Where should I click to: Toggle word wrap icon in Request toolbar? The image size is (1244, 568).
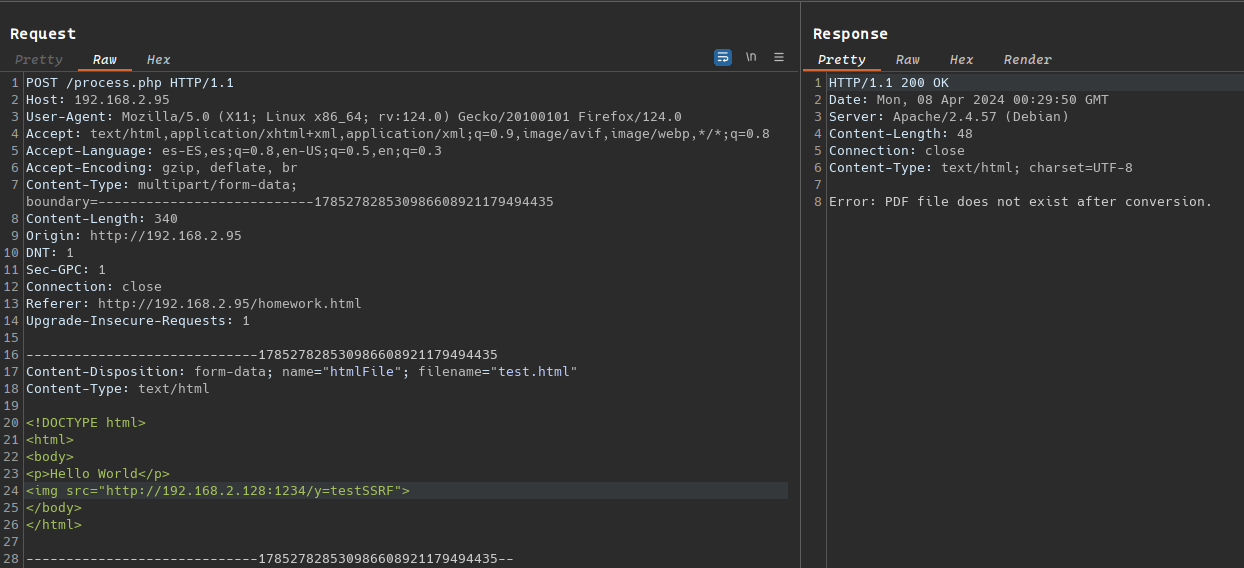tap(723, 57)
